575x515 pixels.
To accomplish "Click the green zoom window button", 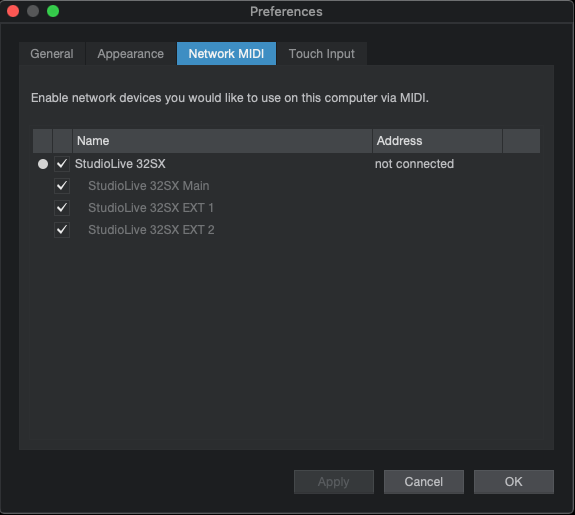I will click(53, 11).
